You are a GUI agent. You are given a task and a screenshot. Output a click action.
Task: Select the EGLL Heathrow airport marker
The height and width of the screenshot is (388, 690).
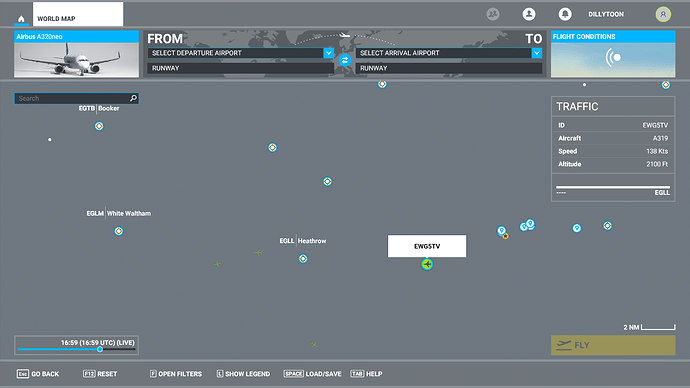[303, 259]
